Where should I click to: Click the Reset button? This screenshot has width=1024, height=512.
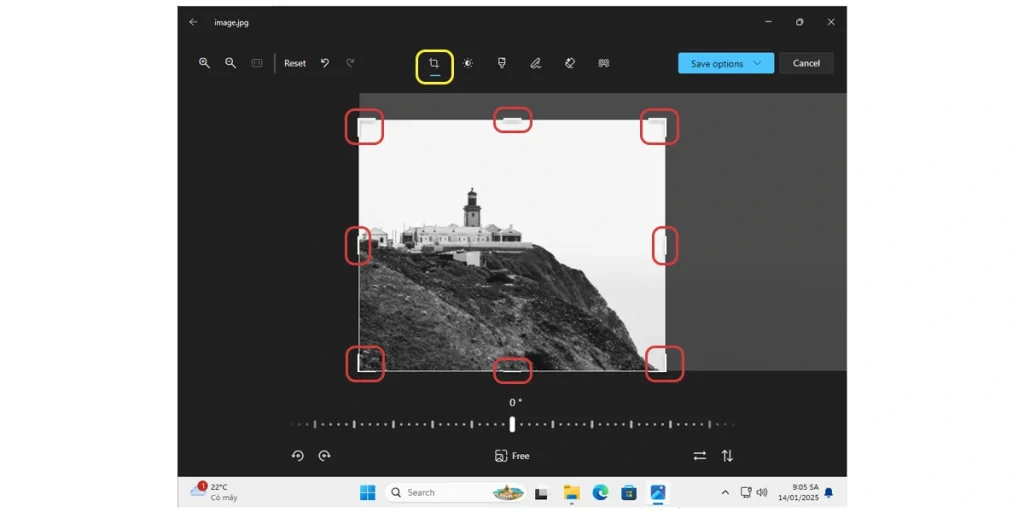(x=295, y=63)
